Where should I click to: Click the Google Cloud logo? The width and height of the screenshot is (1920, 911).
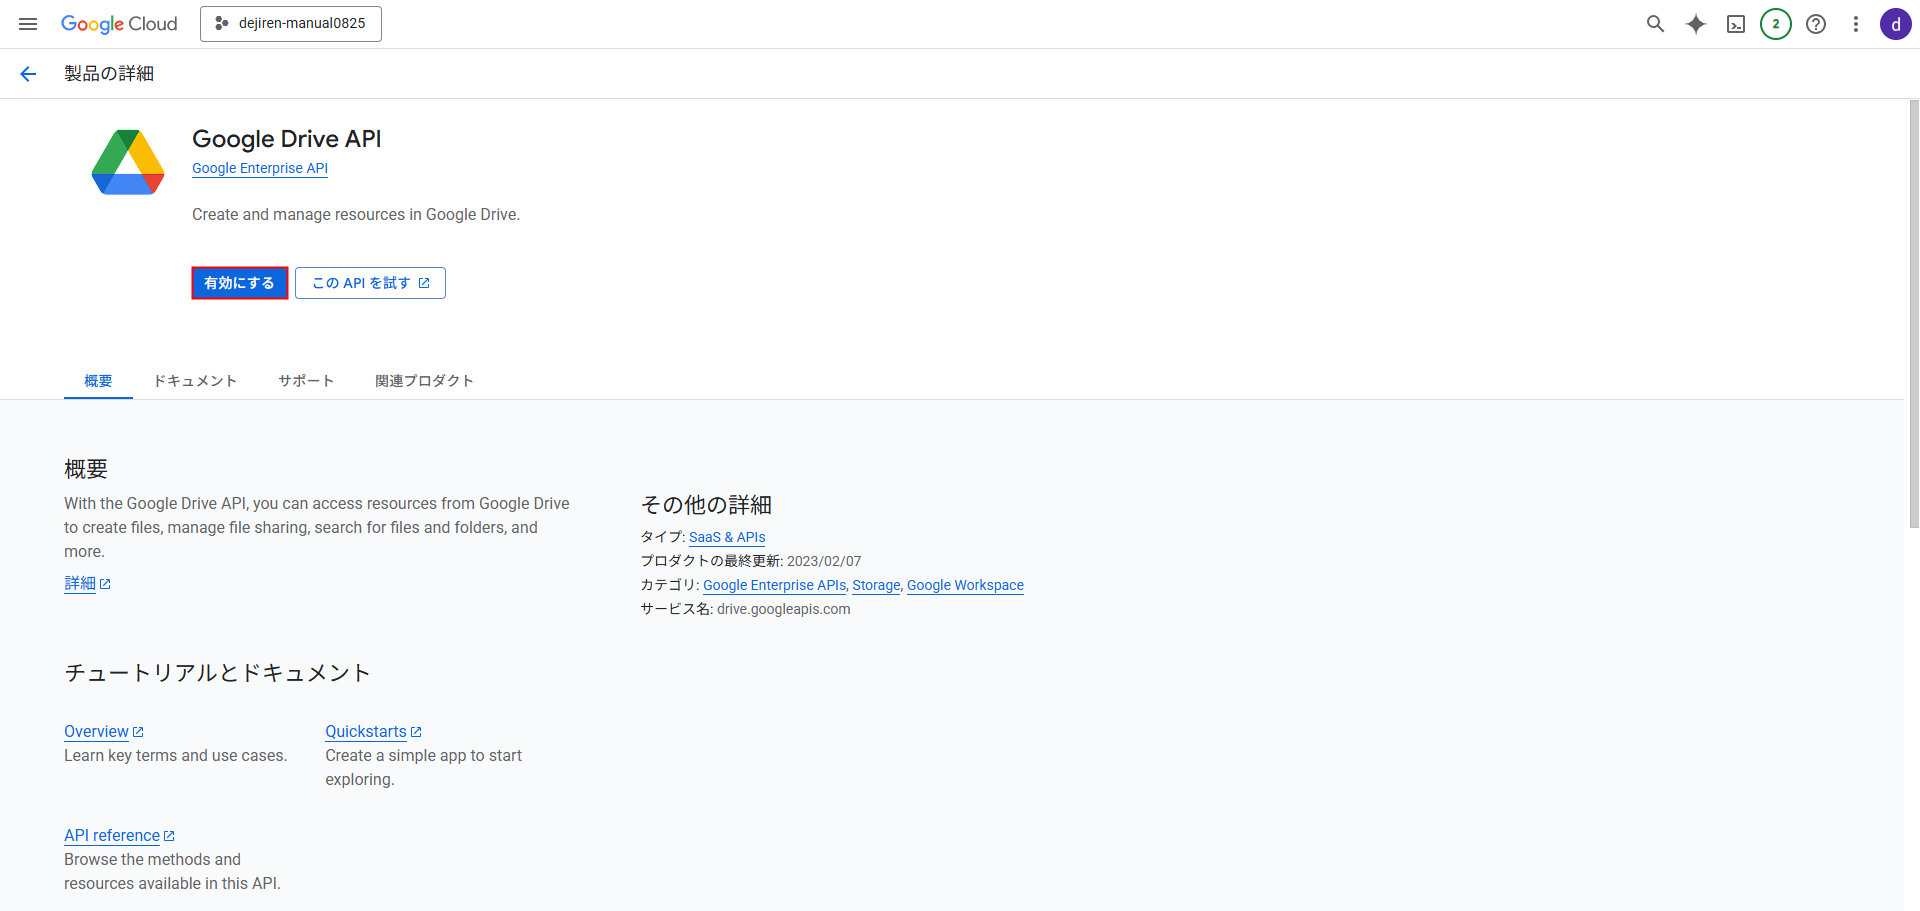(x=119, y=24)
